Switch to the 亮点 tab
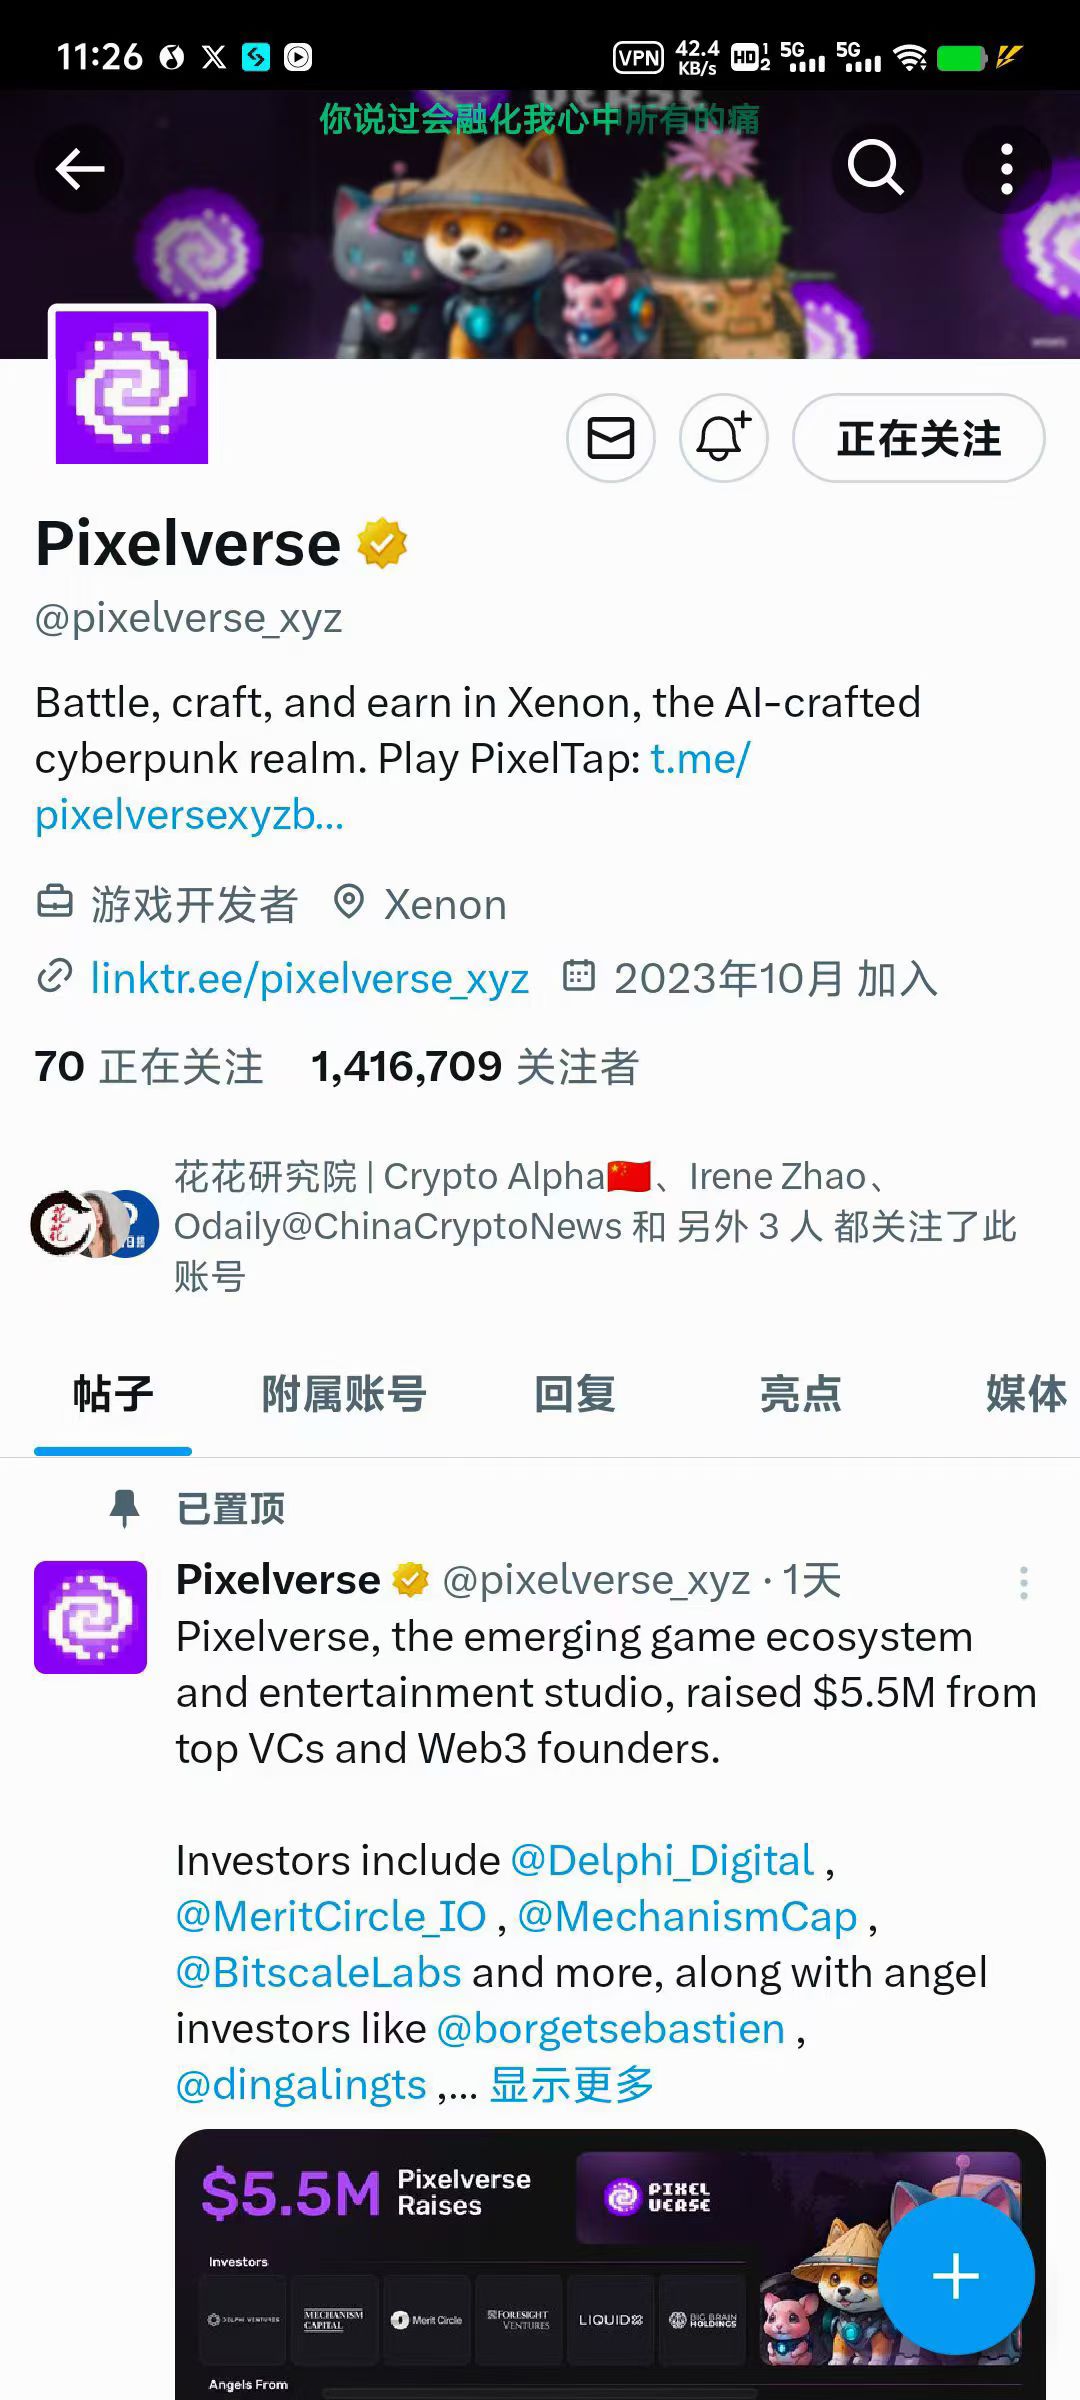1080x2400 pixels. click(x=801, y=1393)
